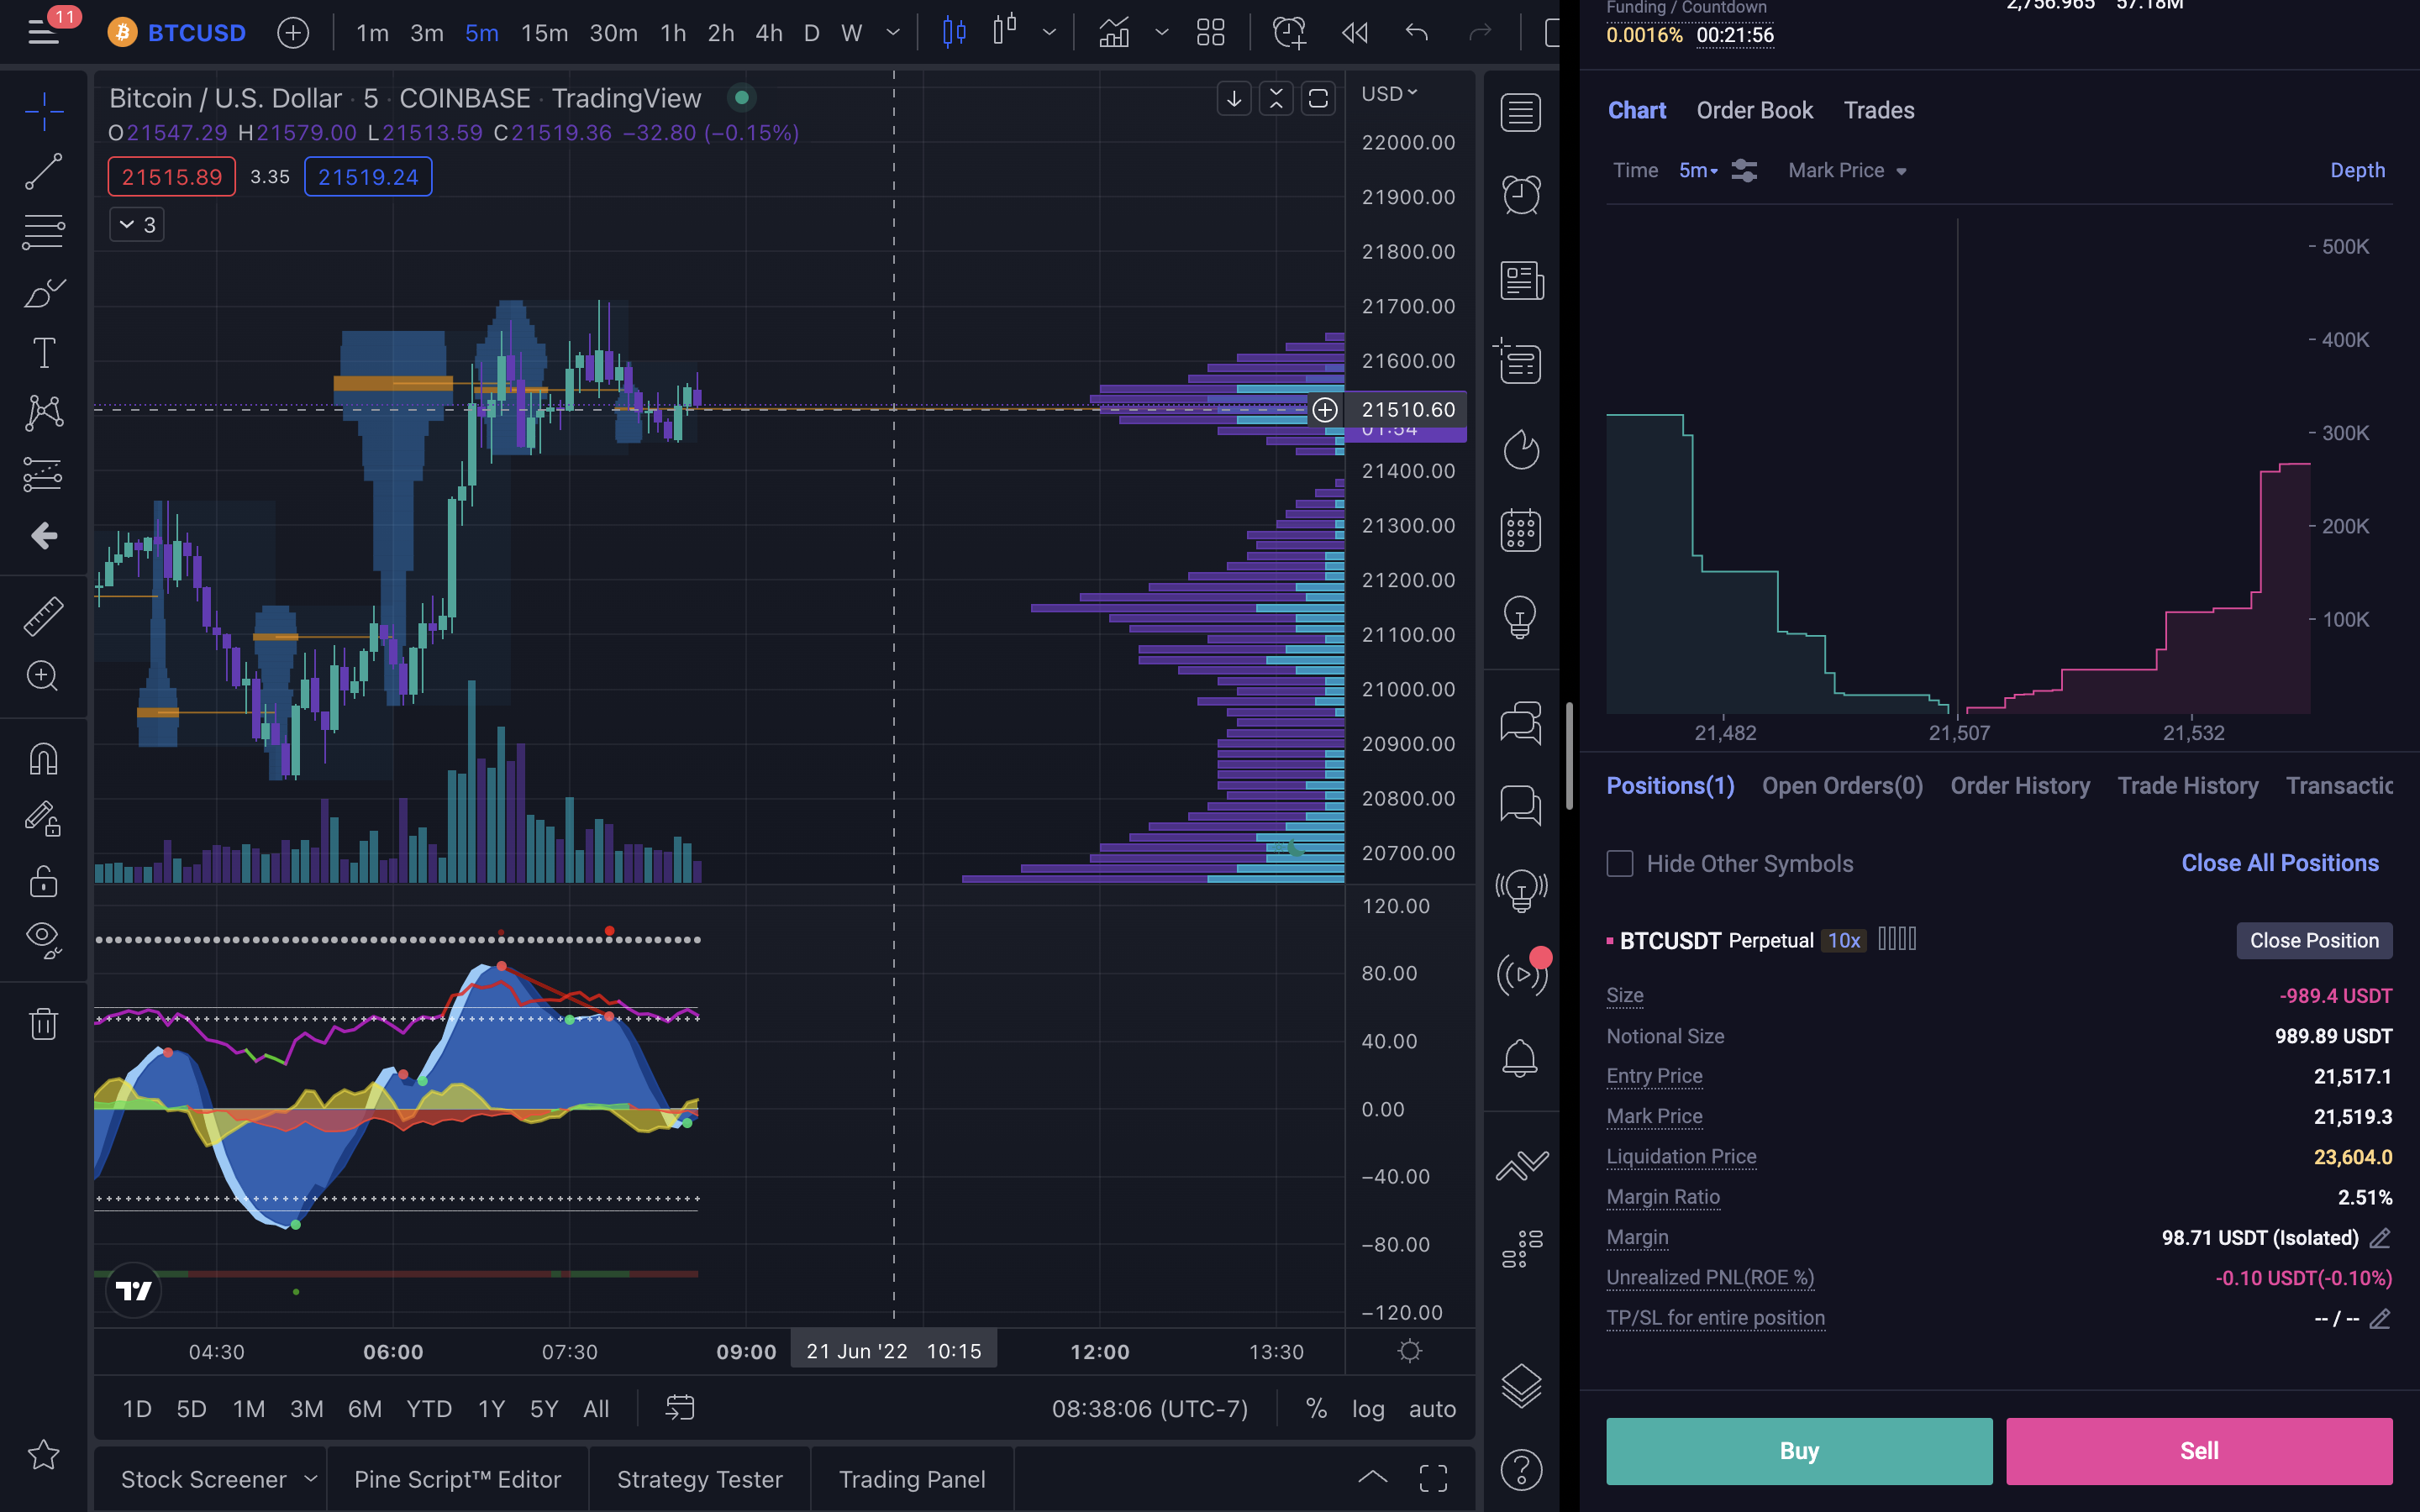Select the trend line drawing tool
The image size is (2420, 1512).
[x=44, y=171]
